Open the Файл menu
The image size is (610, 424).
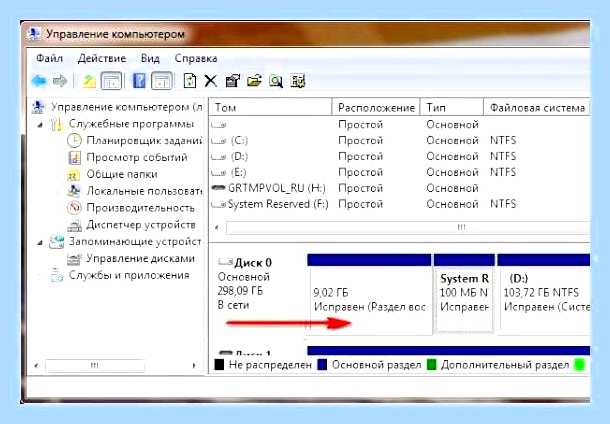pos(49,58)
